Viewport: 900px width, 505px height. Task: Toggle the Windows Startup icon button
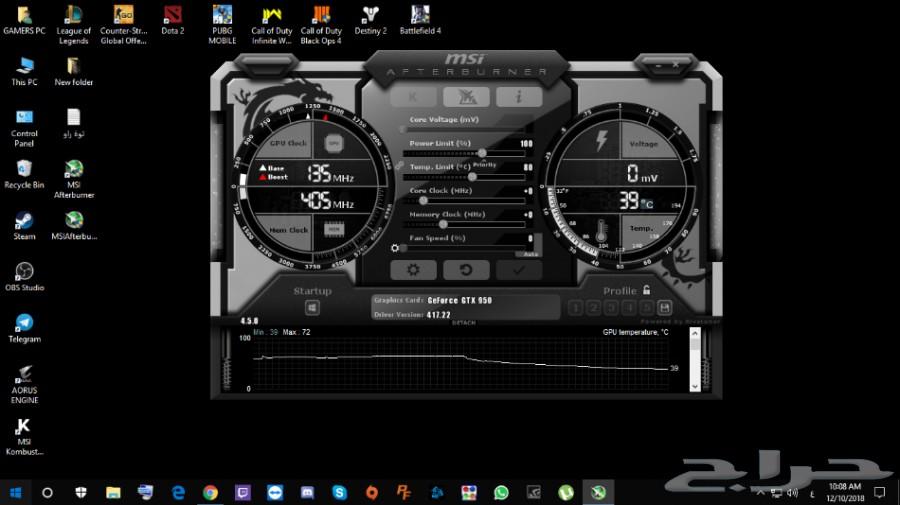tap(312, 308)
